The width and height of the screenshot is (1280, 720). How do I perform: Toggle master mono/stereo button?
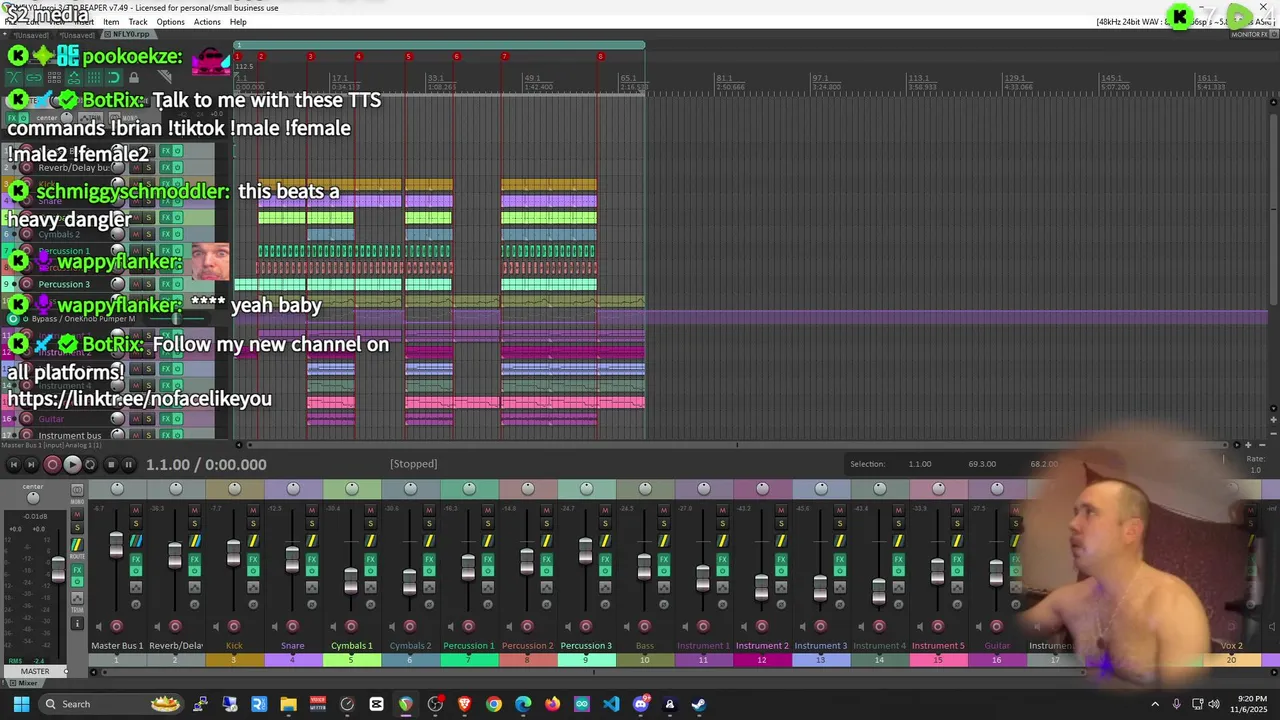77,490
